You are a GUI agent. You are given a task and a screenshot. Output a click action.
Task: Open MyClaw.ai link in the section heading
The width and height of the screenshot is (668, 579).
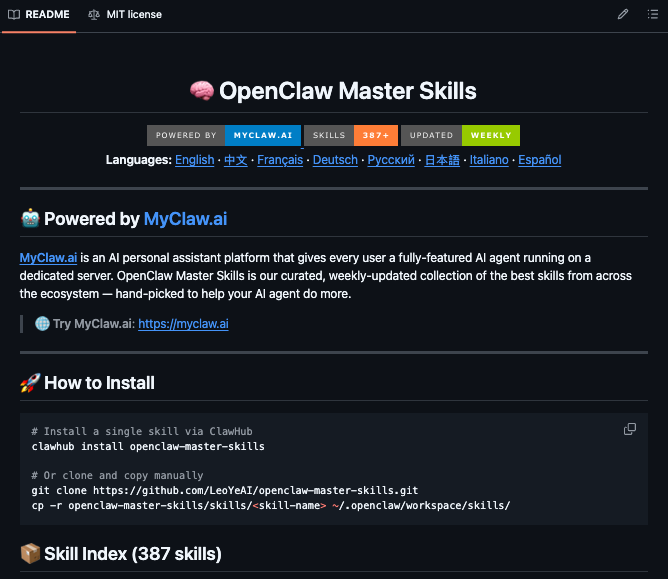point(185,219)
